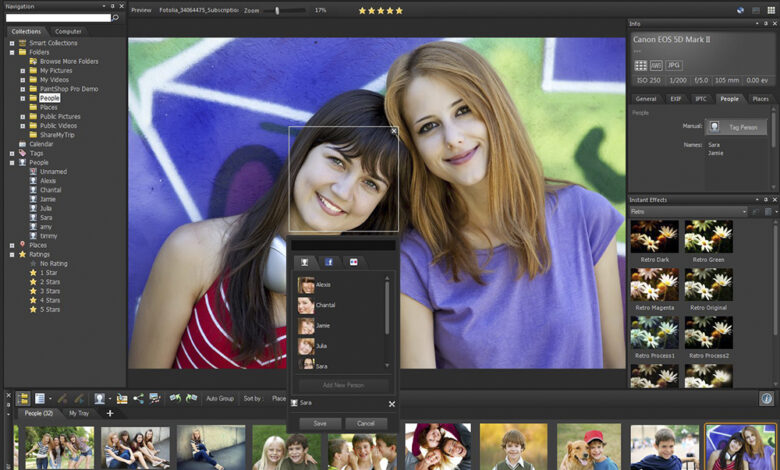Click the globe icon in the top bar
This screenshot has width=780, height=470.
coord(740,10)
